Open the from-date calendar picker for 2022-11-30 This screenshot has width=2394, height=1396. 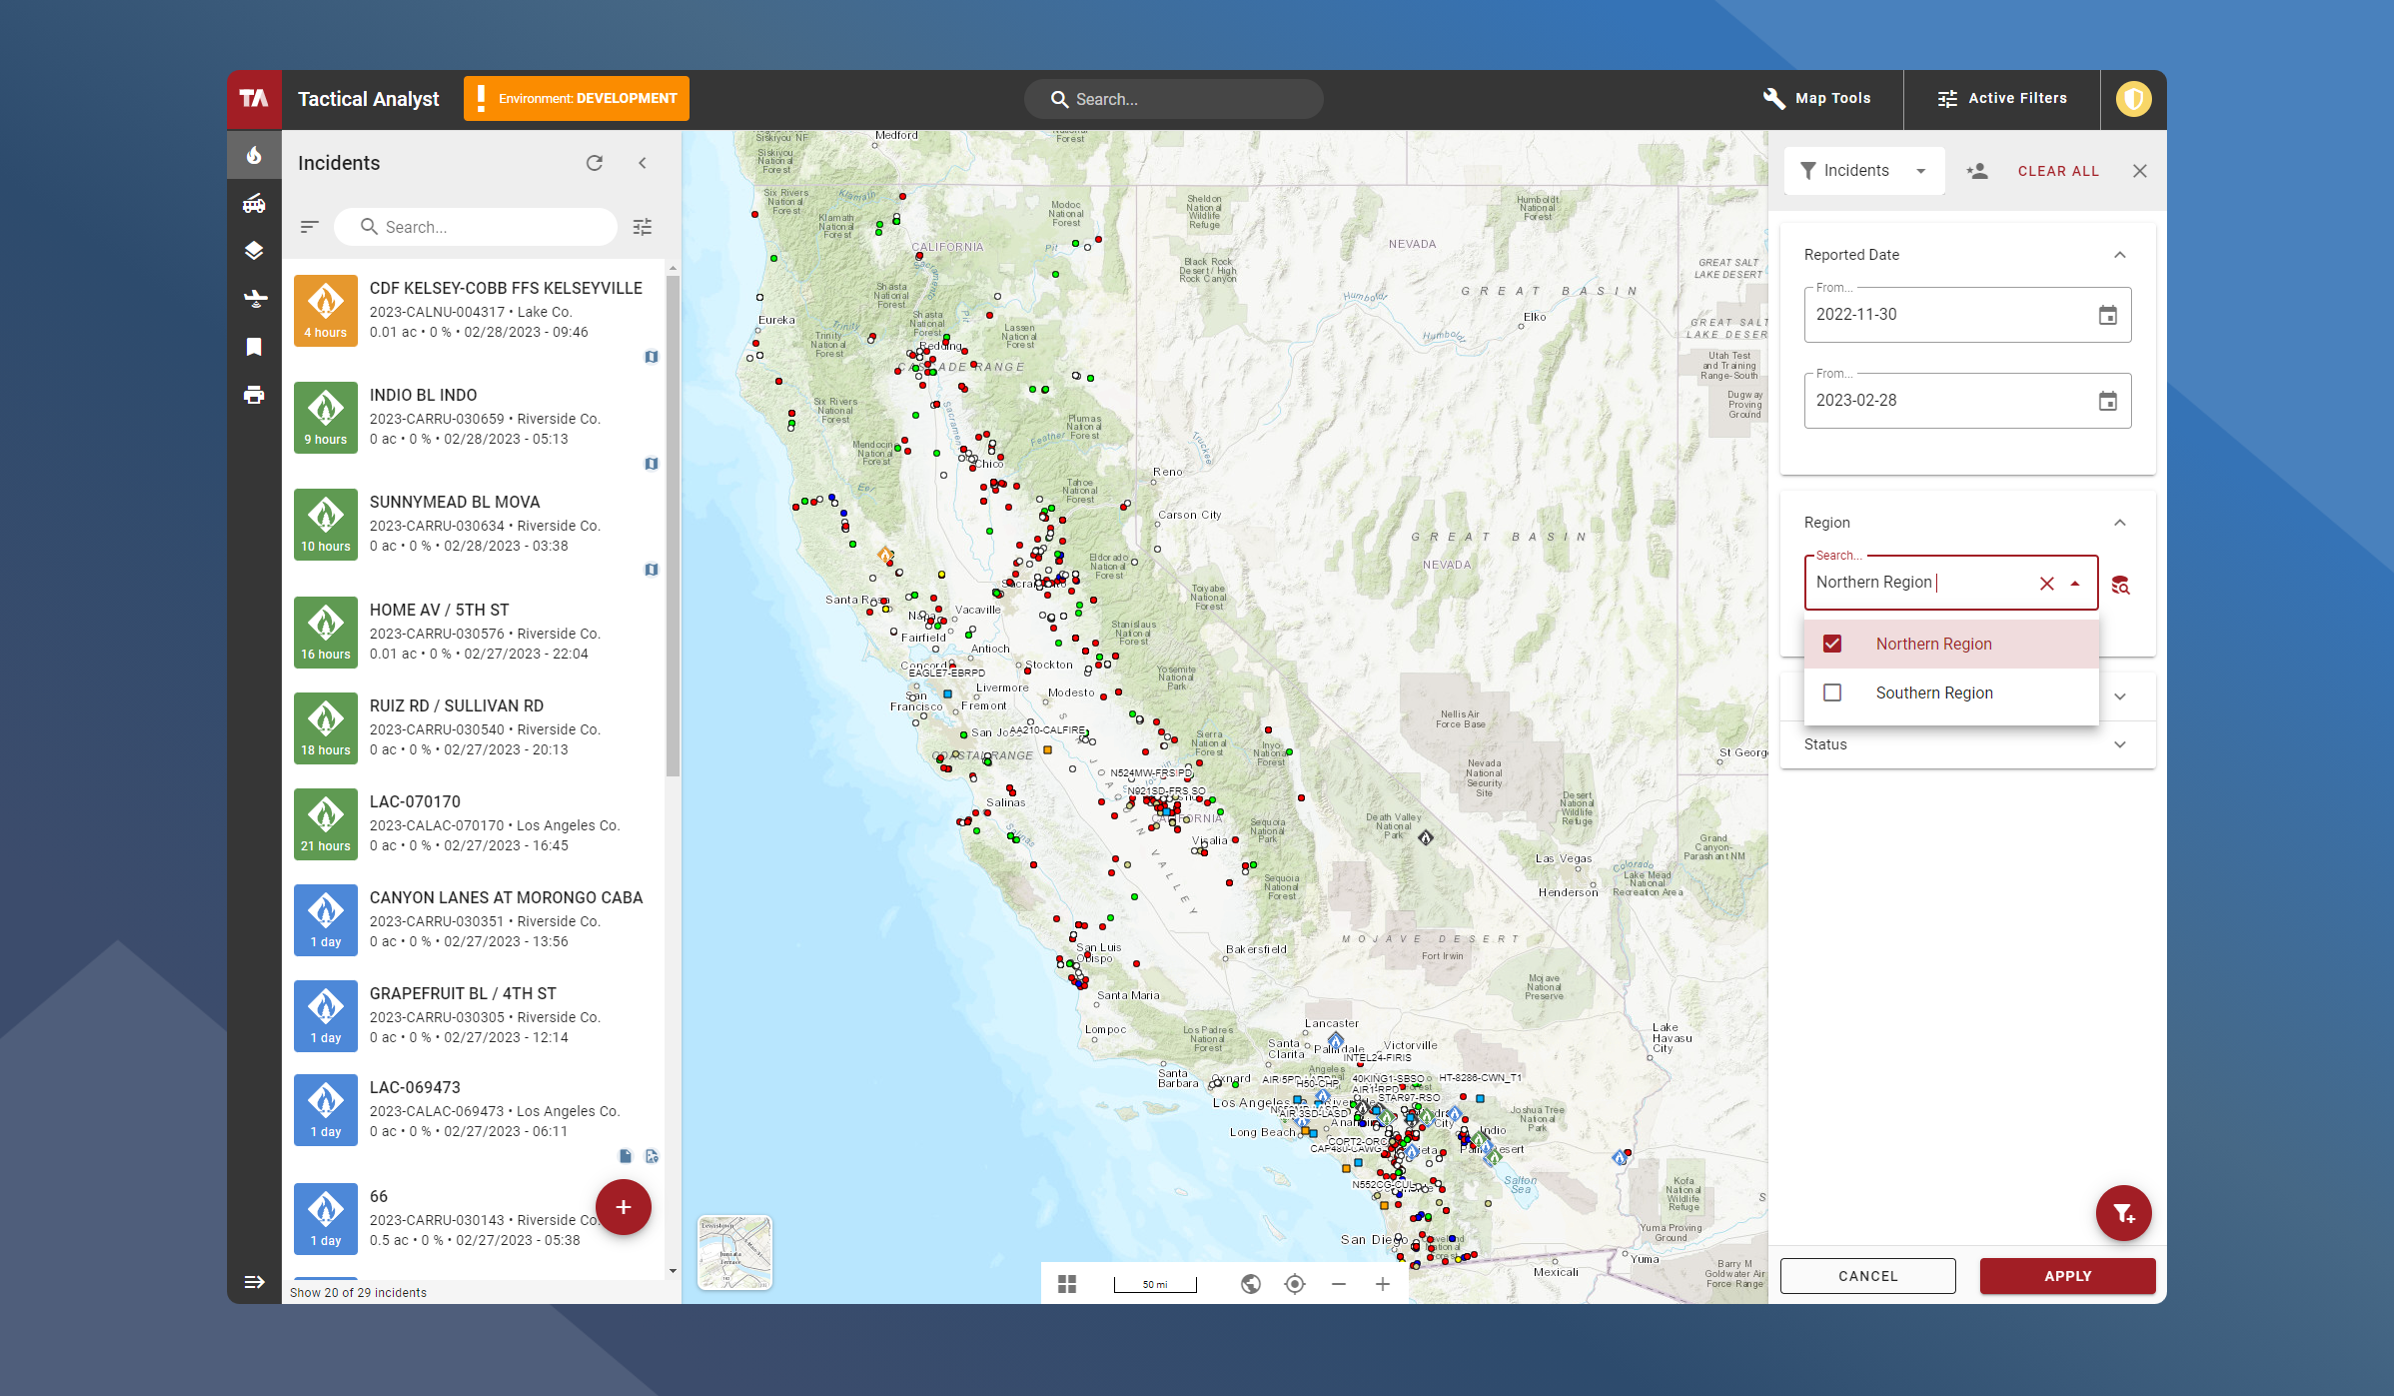2107,315
